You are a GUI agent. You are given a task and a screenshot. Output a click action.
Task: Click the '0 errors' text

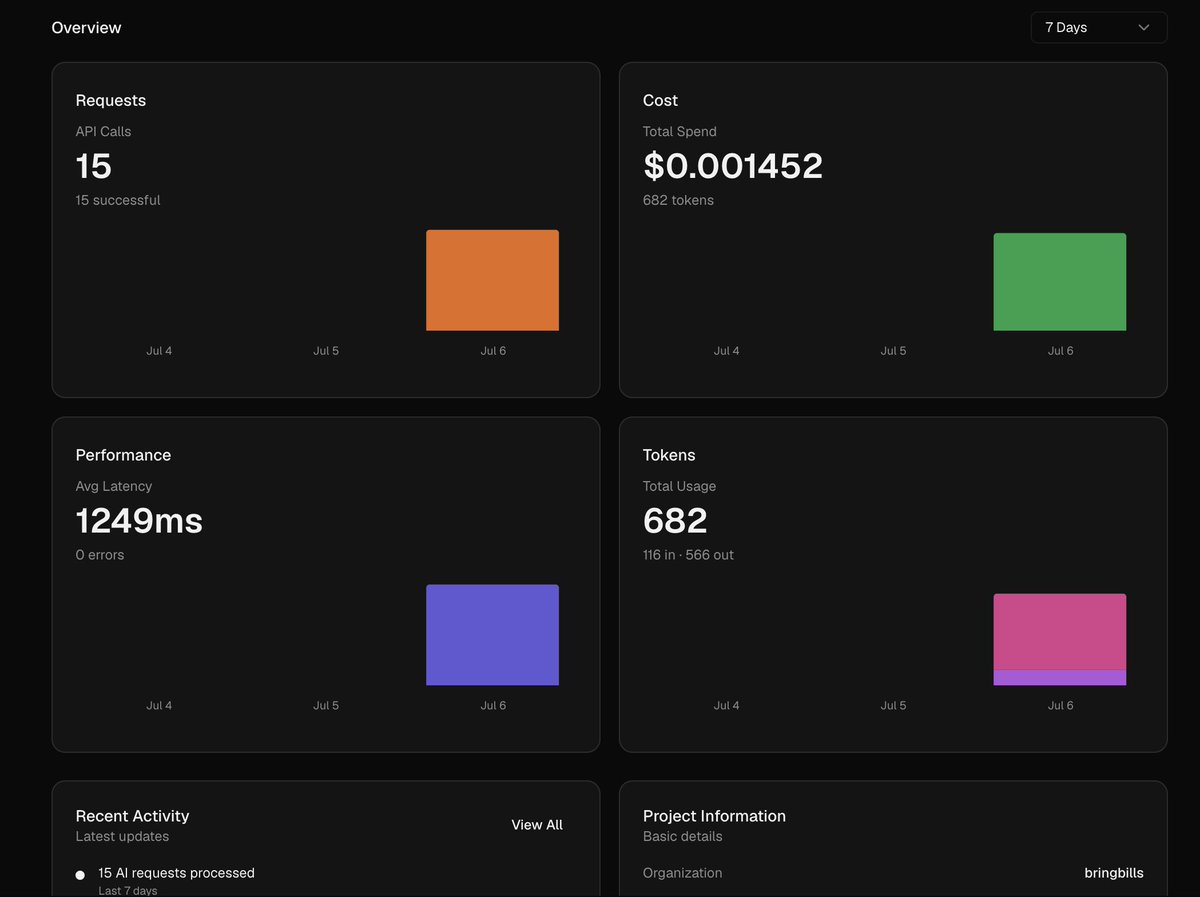(x=100, y=555)
